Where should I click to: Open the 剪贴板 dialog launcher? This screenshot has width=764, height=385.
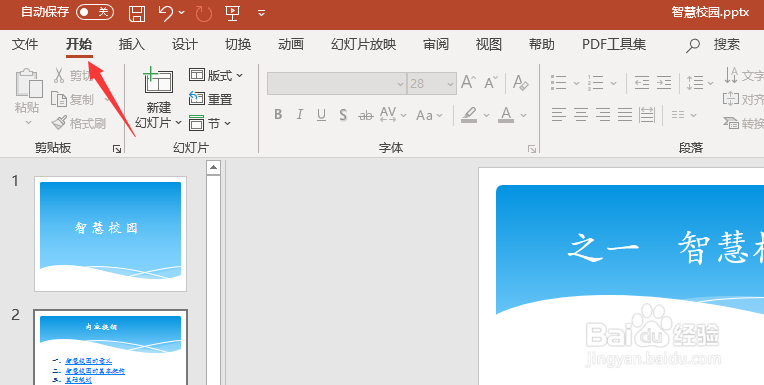coord(117,149)
